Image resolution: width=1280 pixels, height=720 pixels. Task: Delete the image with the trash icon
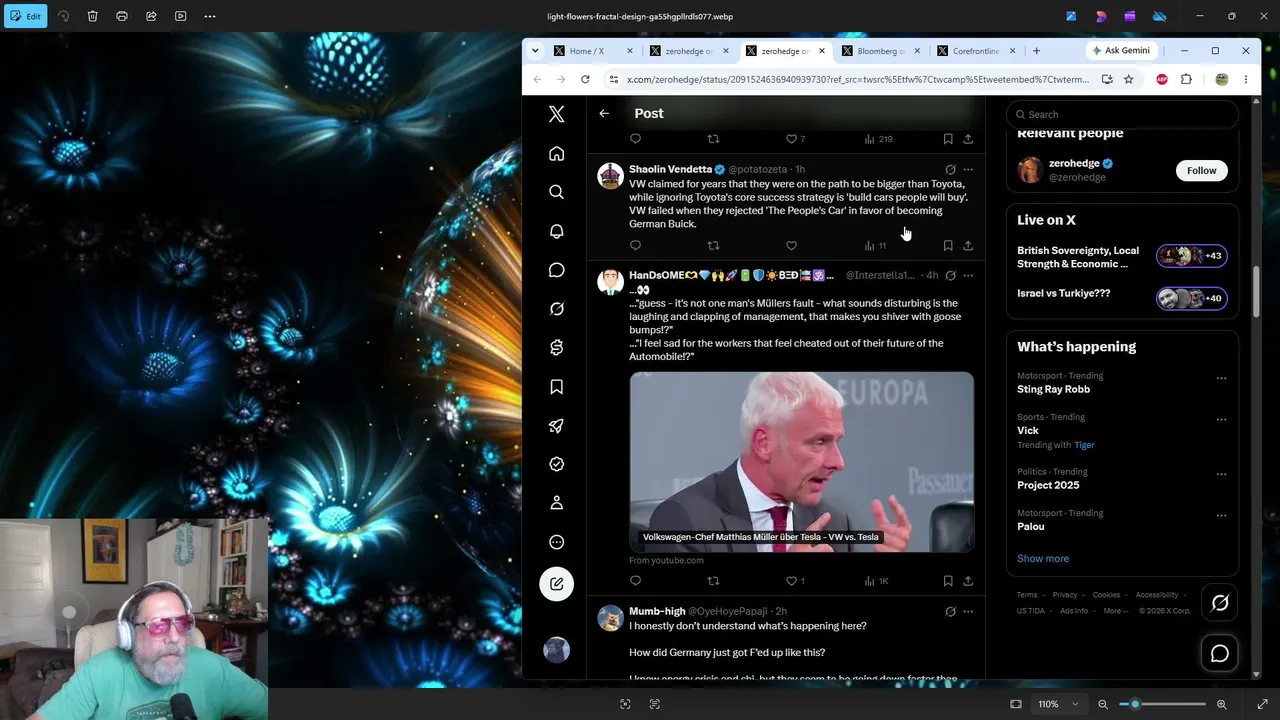(92, 16)
